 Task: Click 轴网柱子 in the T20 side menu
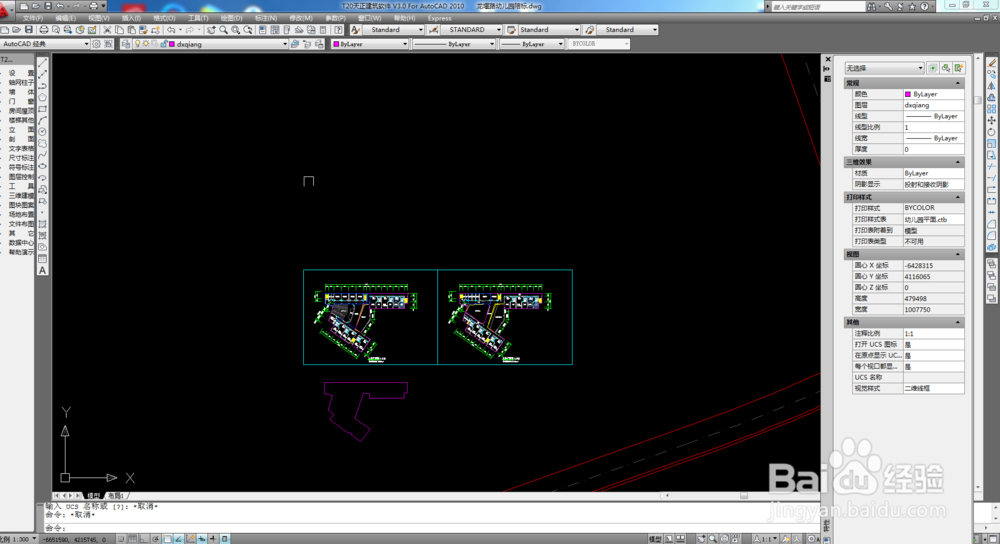pos(21,83)
